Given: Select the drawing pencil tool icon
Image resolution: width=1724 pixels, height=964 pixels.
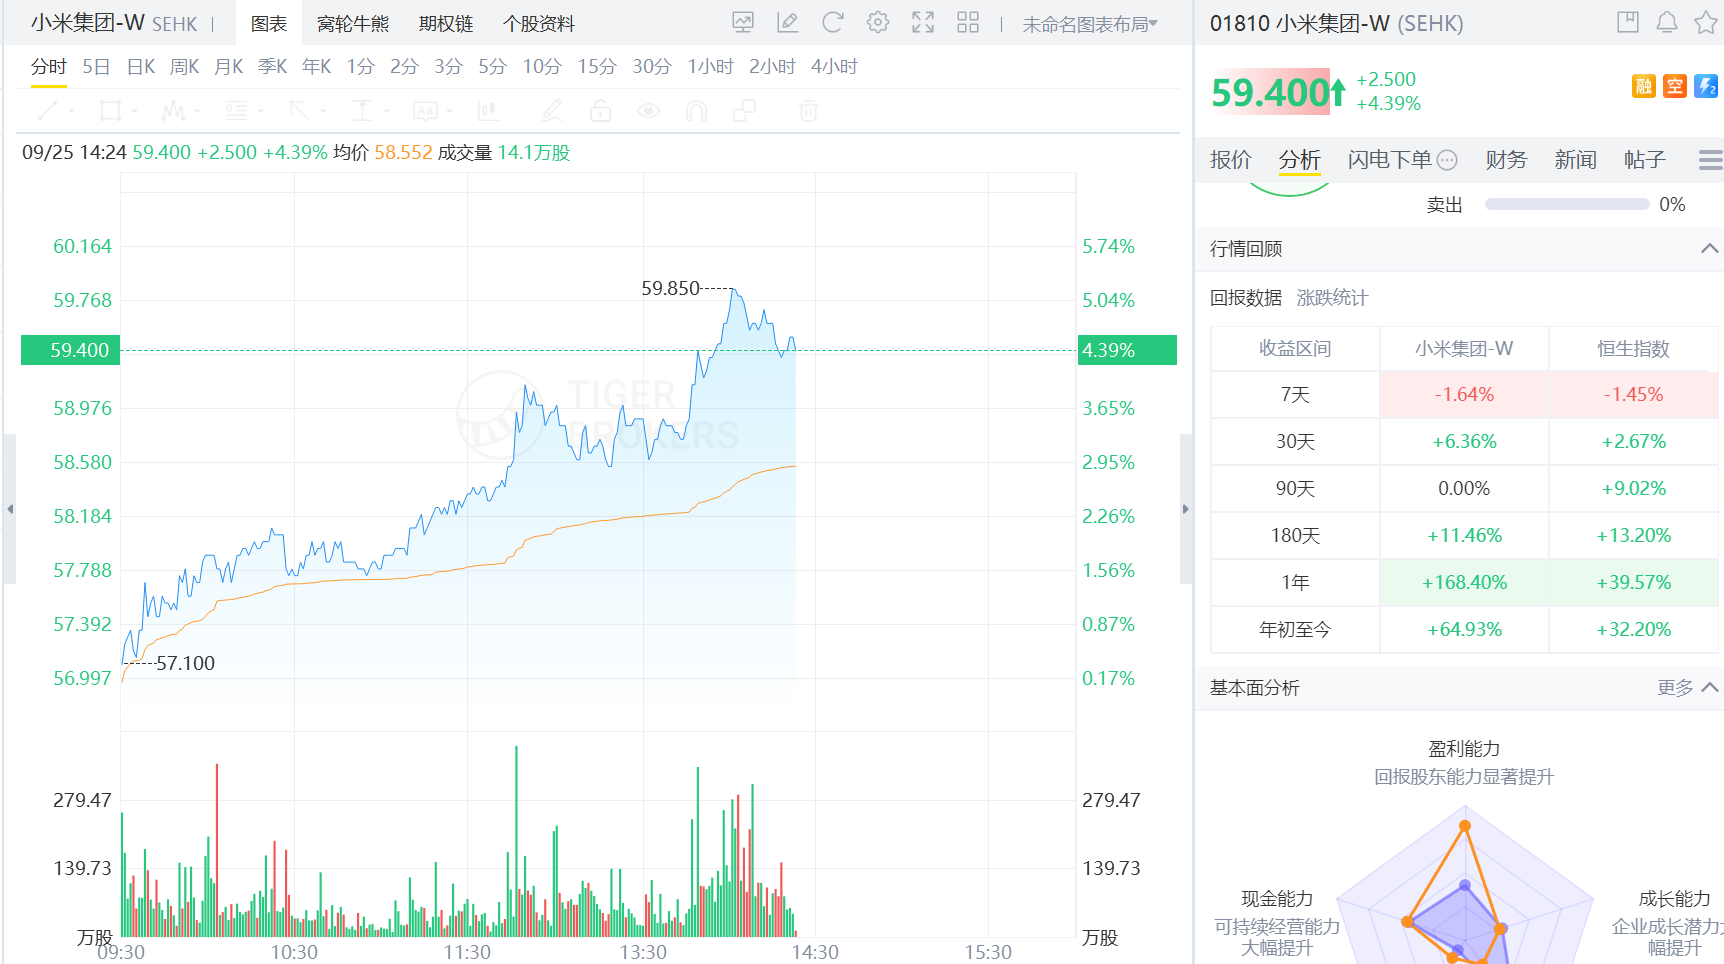Looking at the screenshot, I should (x=552, y=110).
